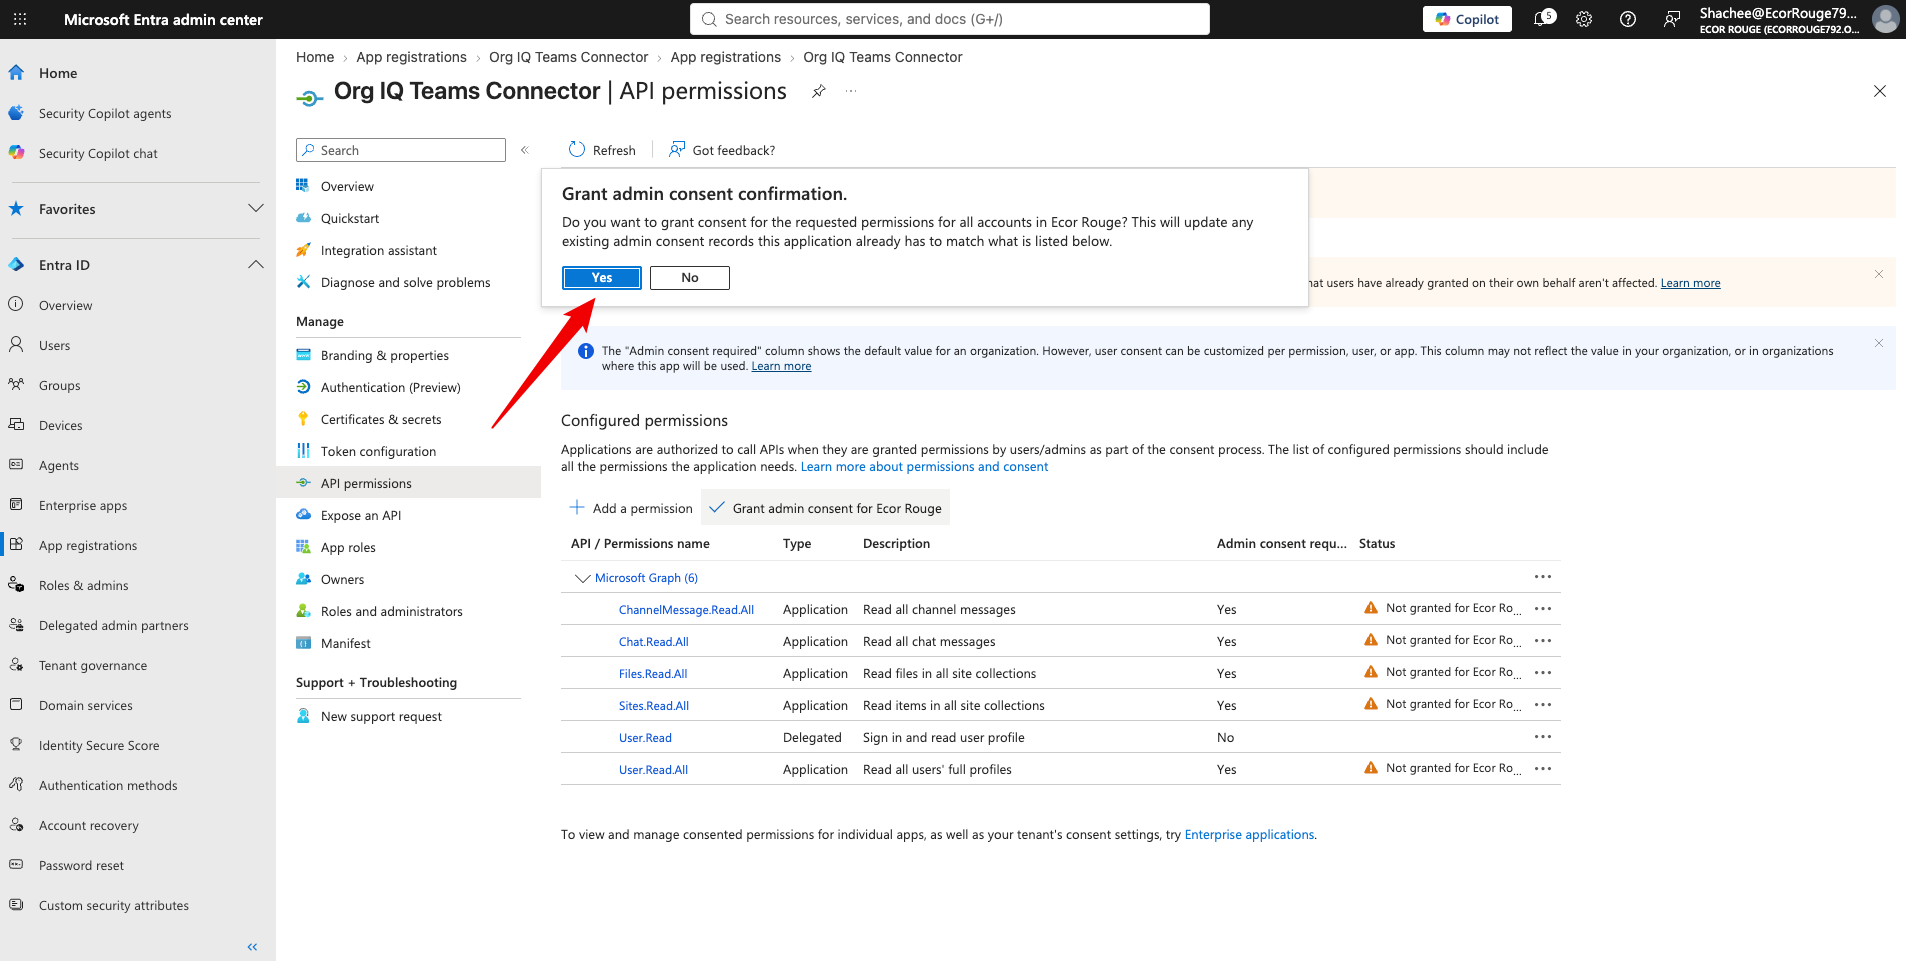Click the Refresh toolbar button
The image size is (1906, 961).
[x=602, y=150]
